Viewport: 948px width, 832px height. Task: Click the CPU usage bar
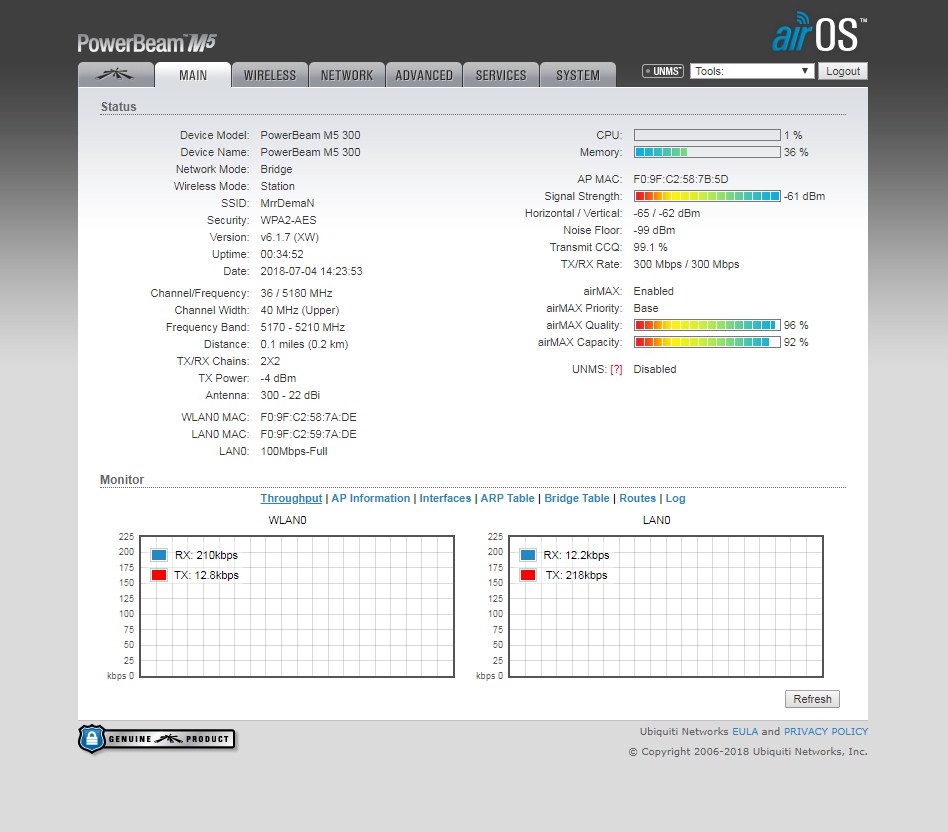[707, 135]
